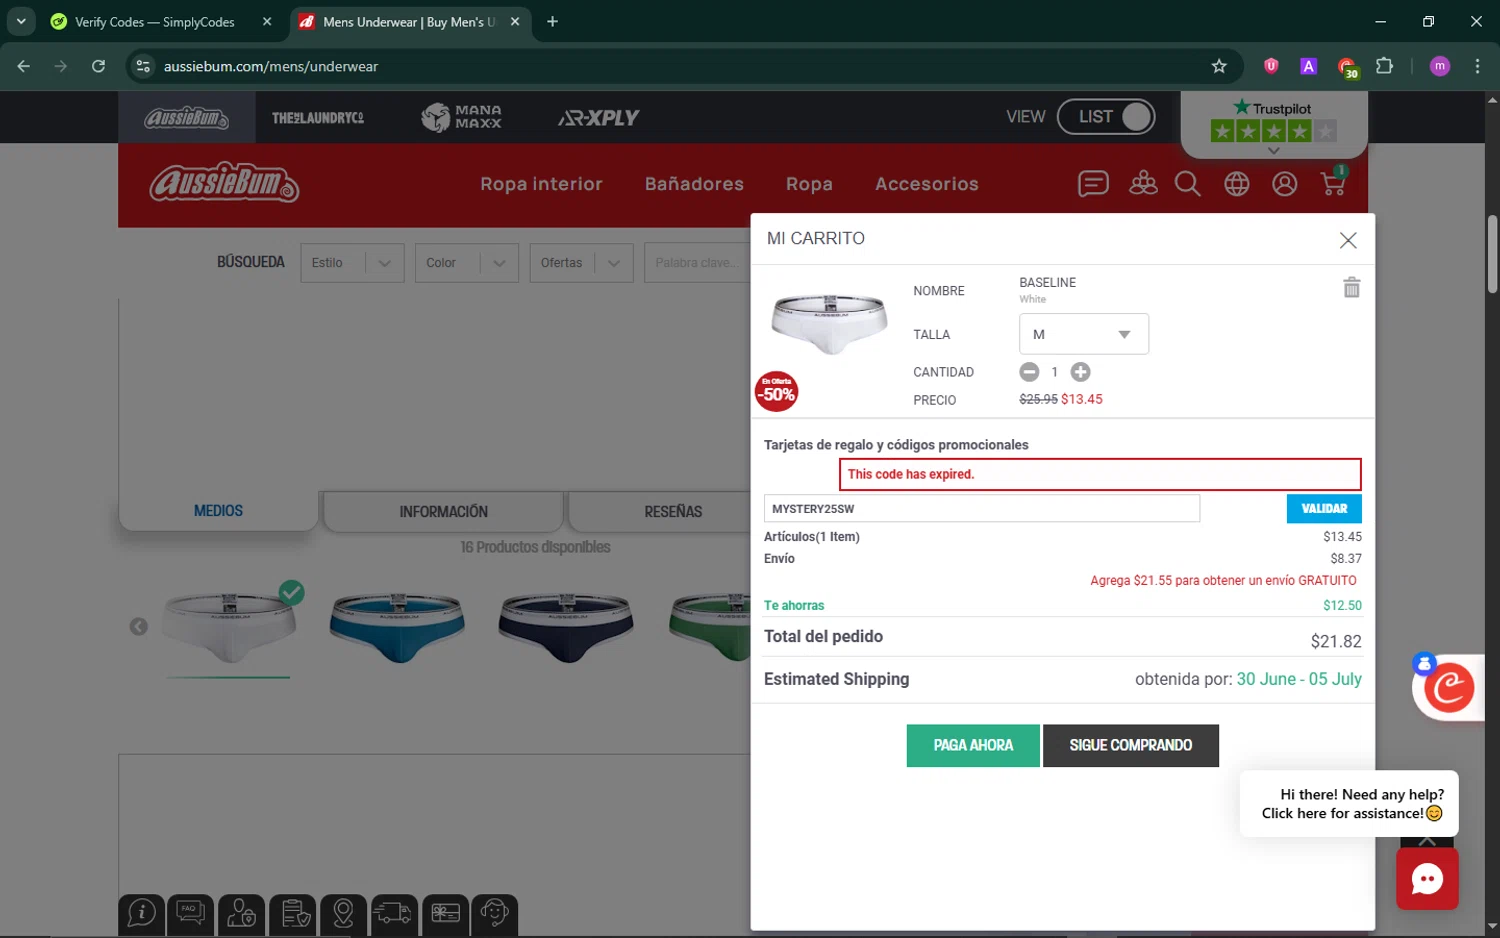
Task: Open the Ropa menu
Action: pos(809,184)
